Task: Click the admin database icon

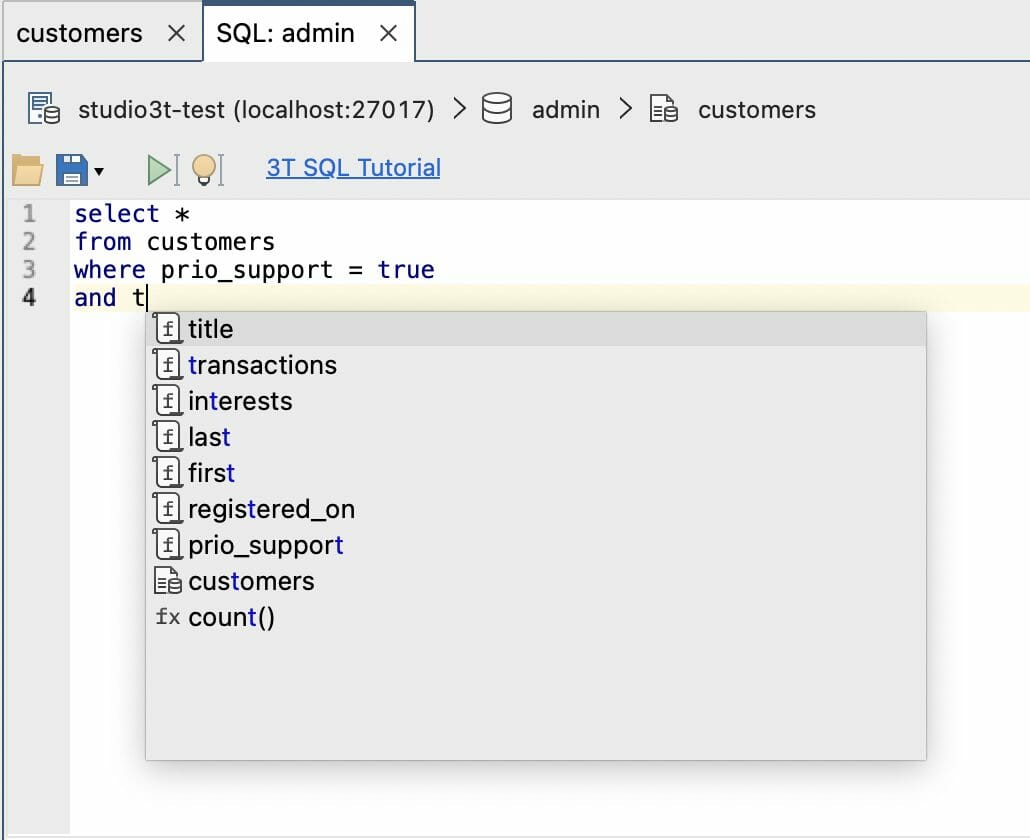Action: tap(497, 108)
